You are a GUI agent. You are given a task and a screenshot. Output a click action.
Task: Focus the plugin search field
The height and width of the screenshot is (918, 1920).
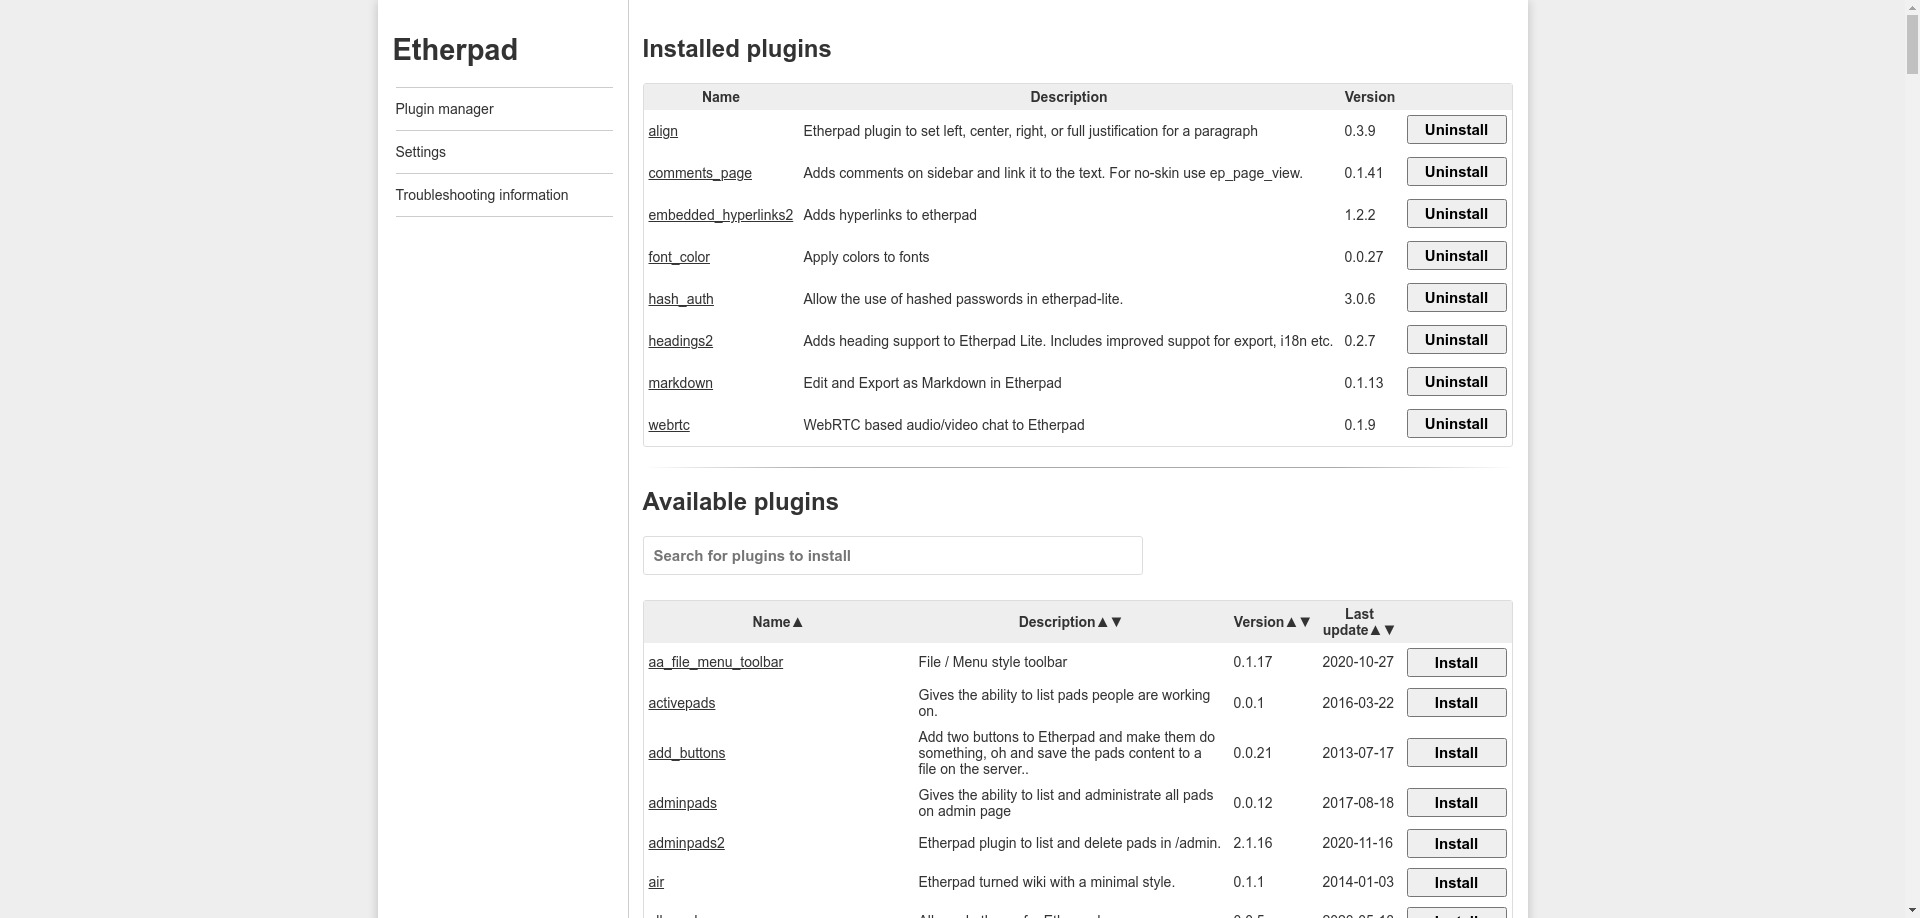[x=892, y=556]
